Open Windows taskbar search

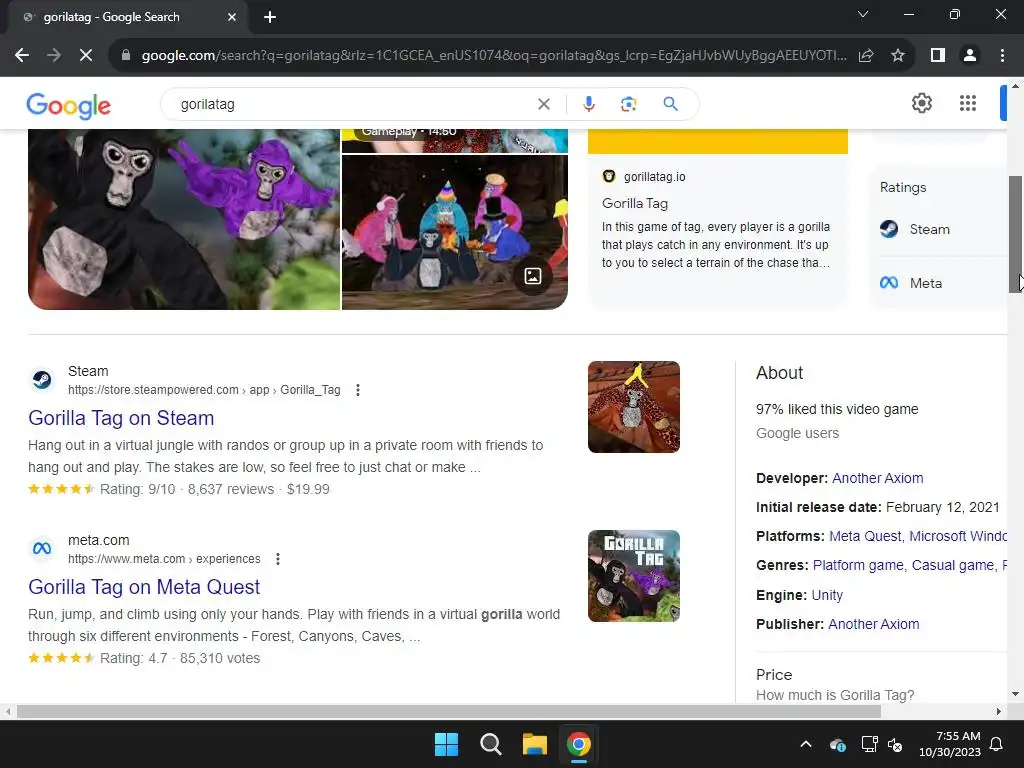pos(490,744)
